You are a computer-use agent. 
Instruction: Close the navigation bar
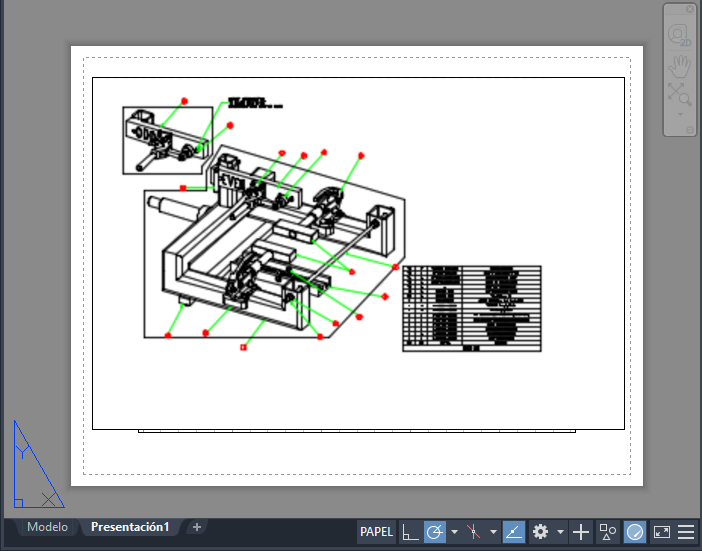tap(690, 9)
